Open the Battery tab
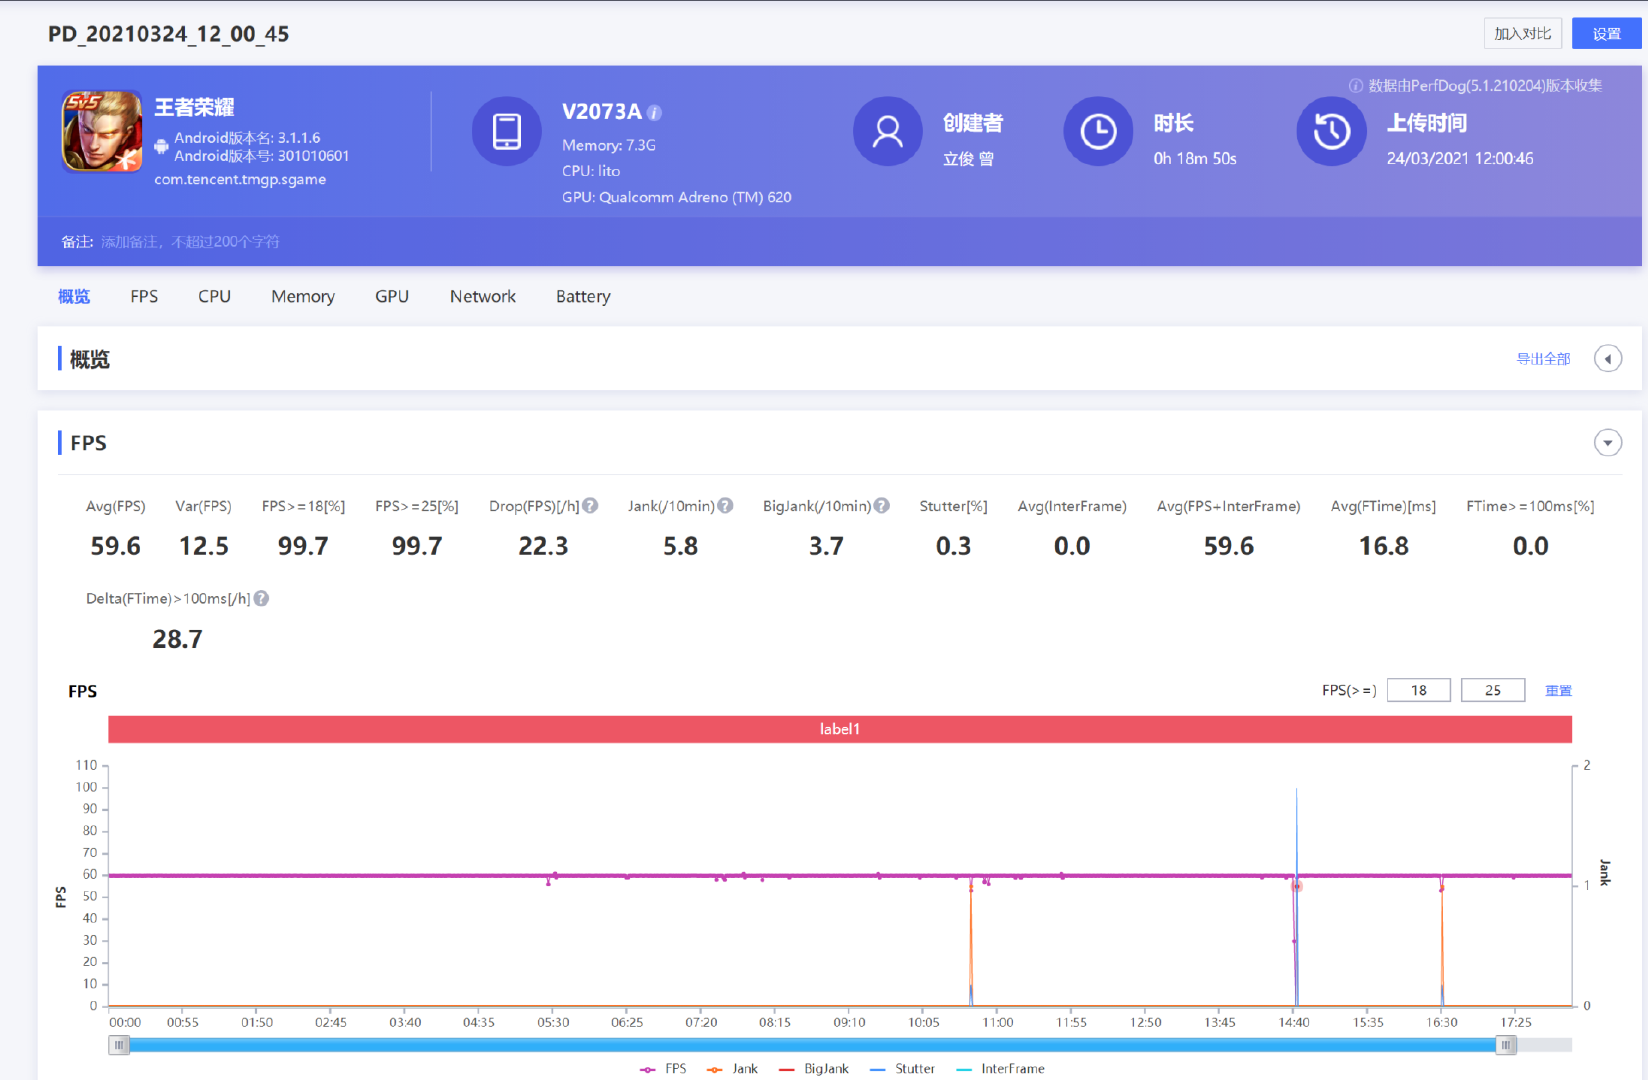Image resolution: width=1648 pixels, height=1080 pixels. pos(583,296)
